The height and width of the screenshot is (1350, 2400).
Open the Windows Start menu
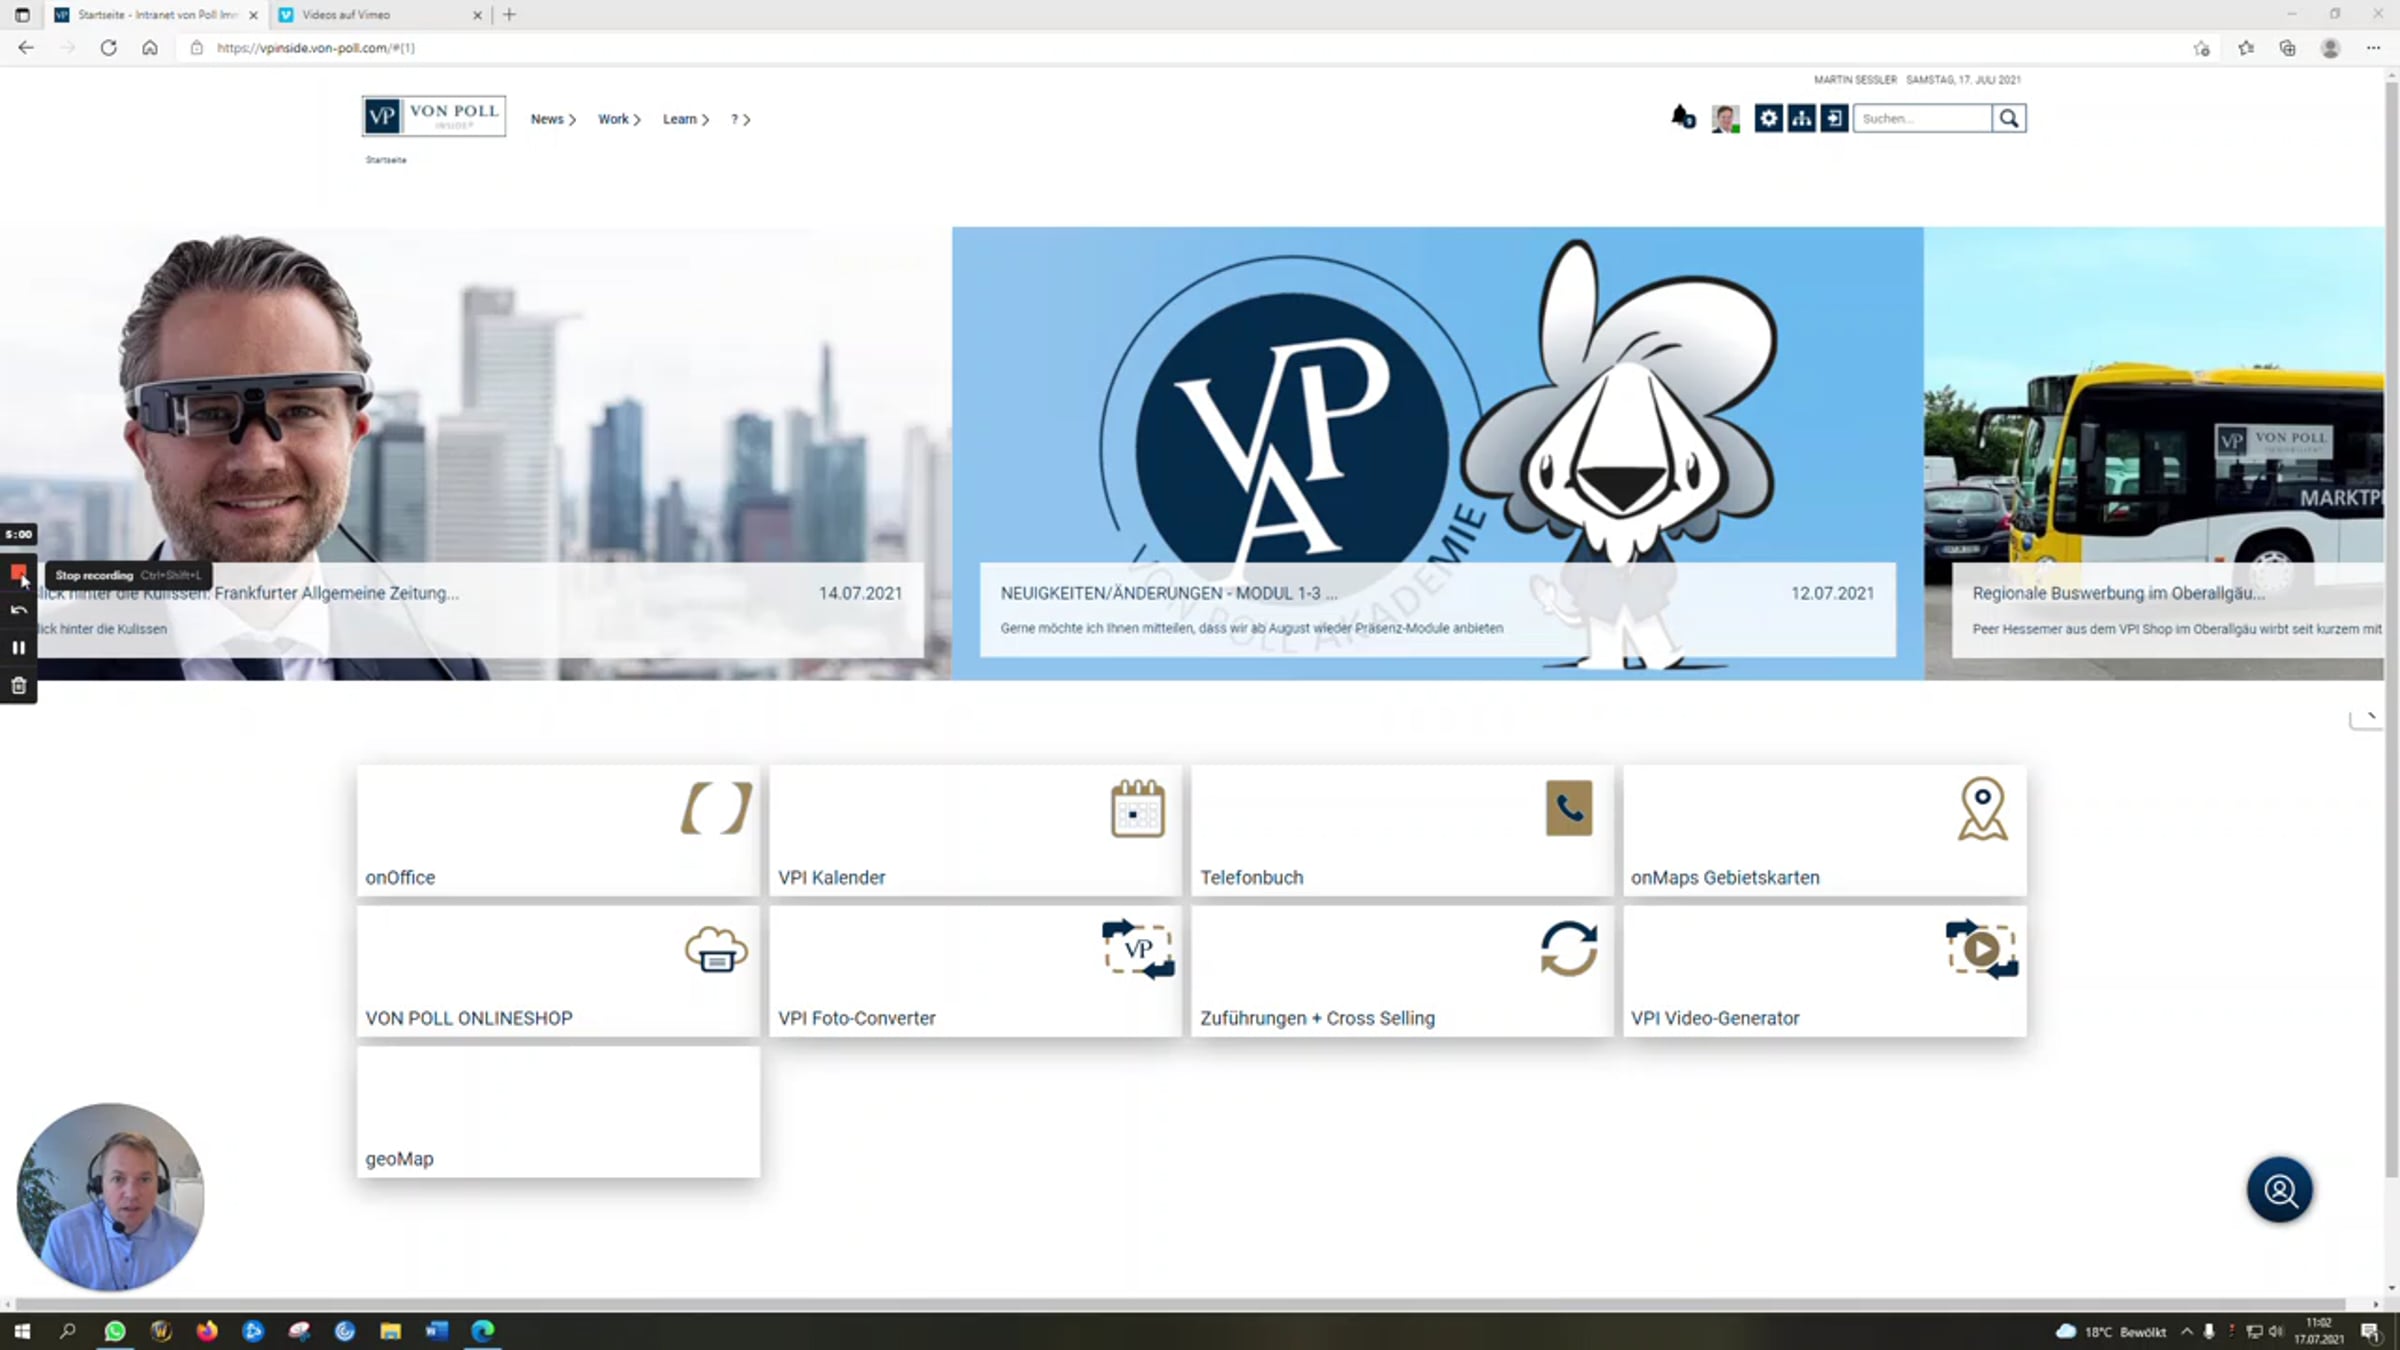pyautogui.click(x=22, y=1331)
